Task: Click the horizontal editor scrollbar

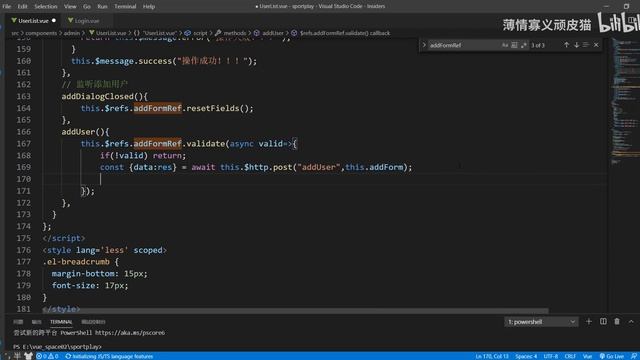Action: click(296, 311)
